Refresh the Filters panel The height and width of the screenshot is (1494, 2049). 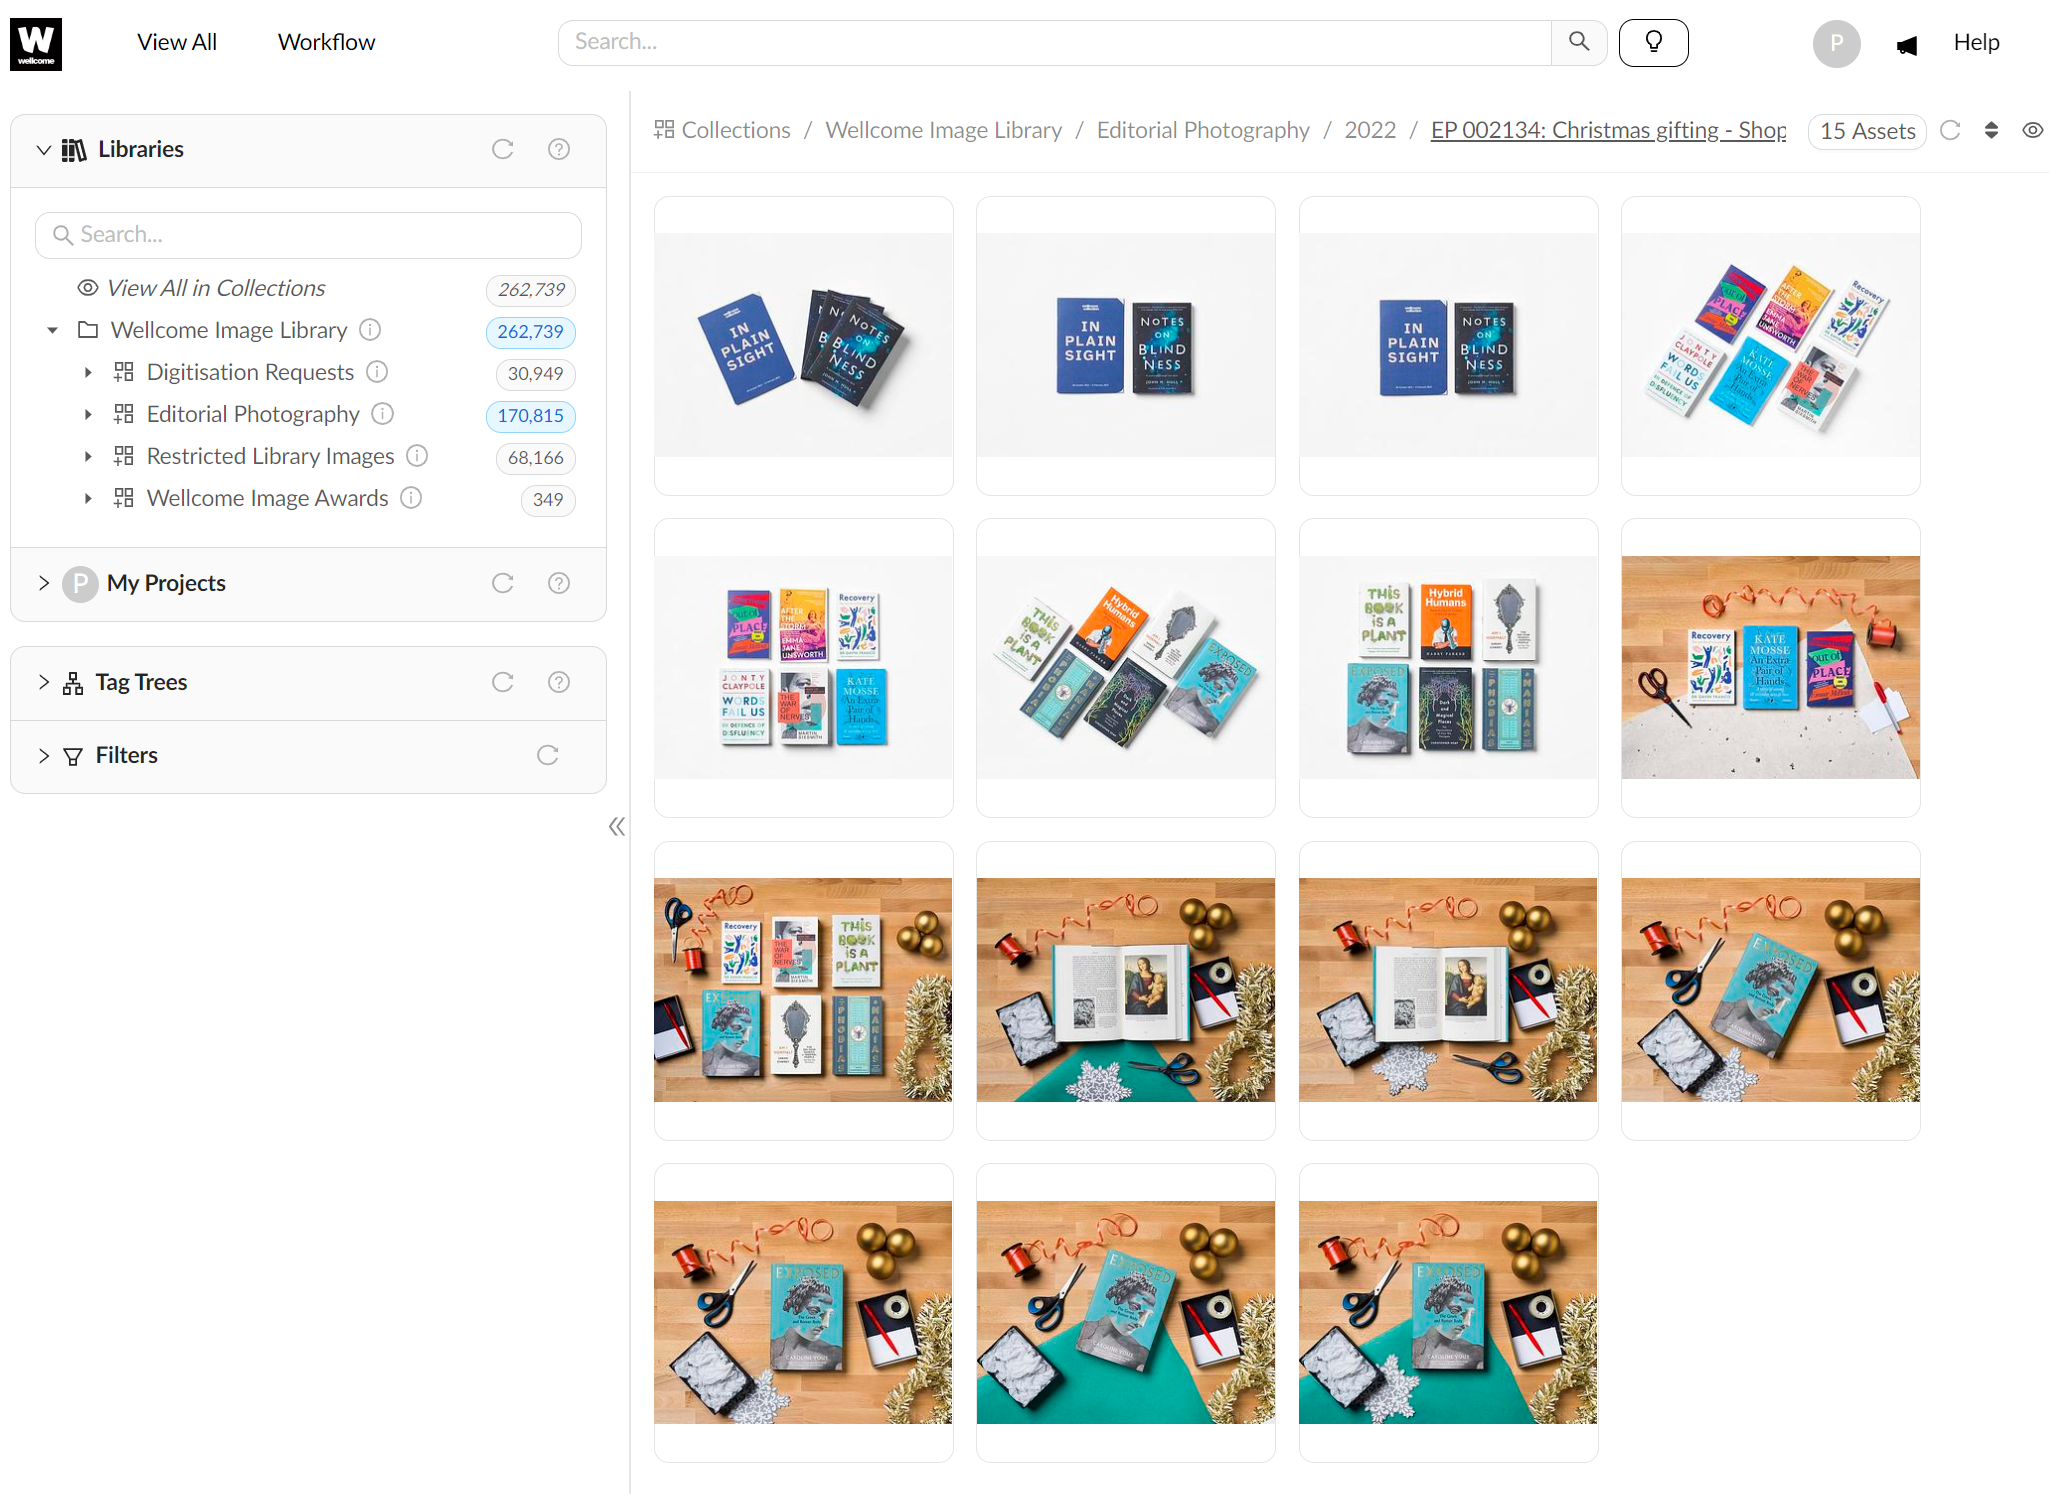(547, 755)
